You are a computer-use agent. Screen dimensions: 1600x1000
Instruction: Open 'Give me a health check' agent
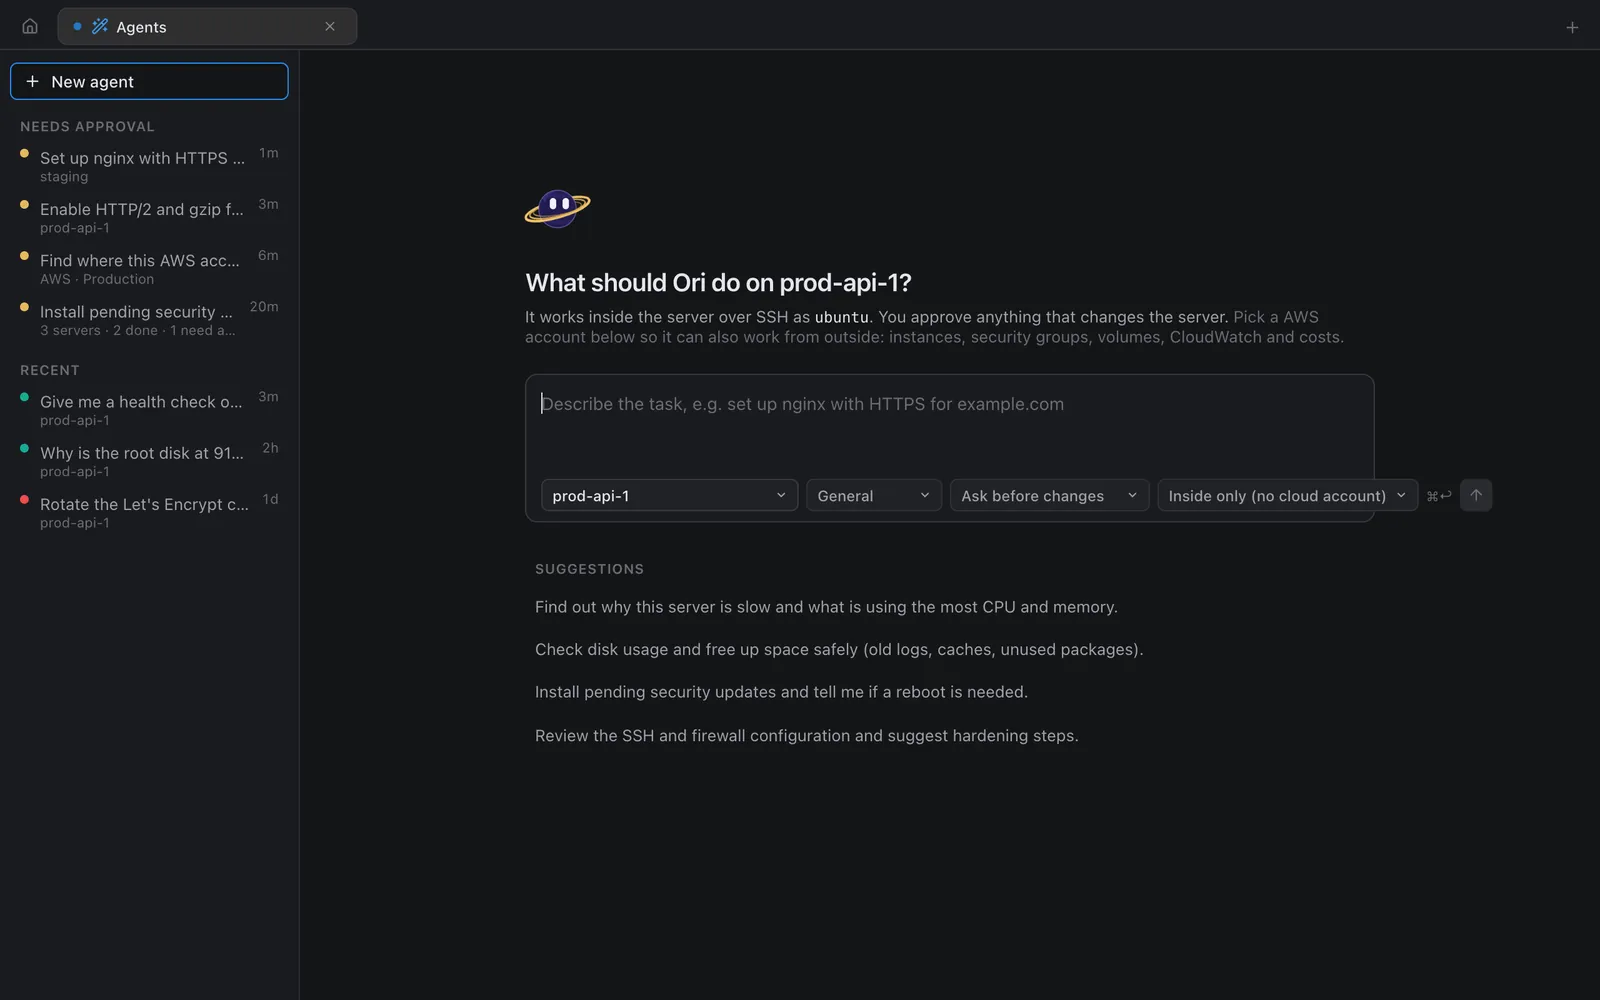pyautogui.click(x=149, y=410)
